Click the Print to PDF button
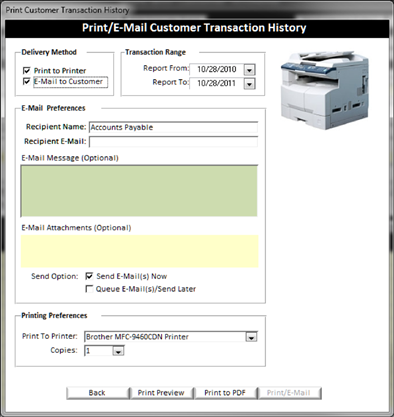 pyautogui.click(x=225, y=393)
